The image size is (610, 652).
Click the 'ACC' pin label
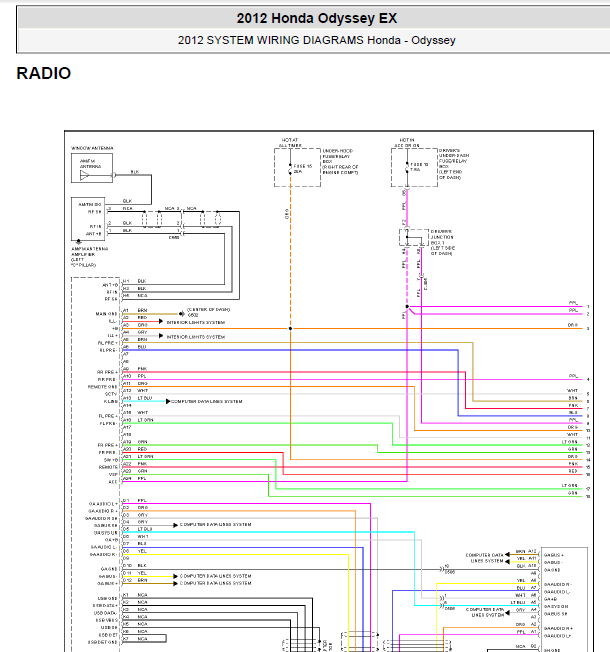(113, 482)
